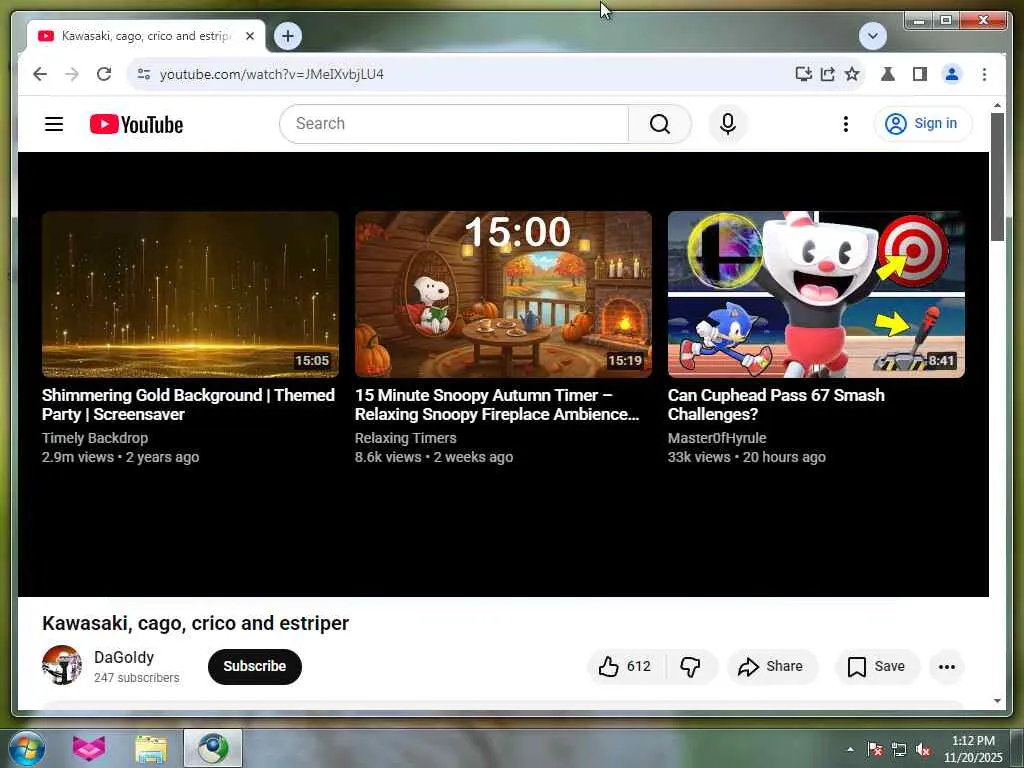This screenshot has height=768, width=1024.
Task: Open network status tray icon
Action: tap(899, 750)
